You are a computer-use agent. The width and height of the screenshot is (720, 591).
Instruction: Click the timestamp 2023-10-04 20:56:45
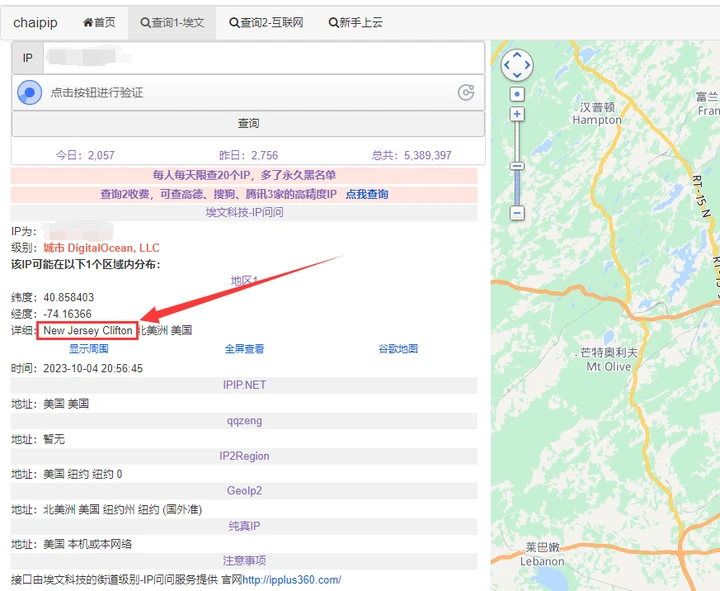(x=93, y=369)
